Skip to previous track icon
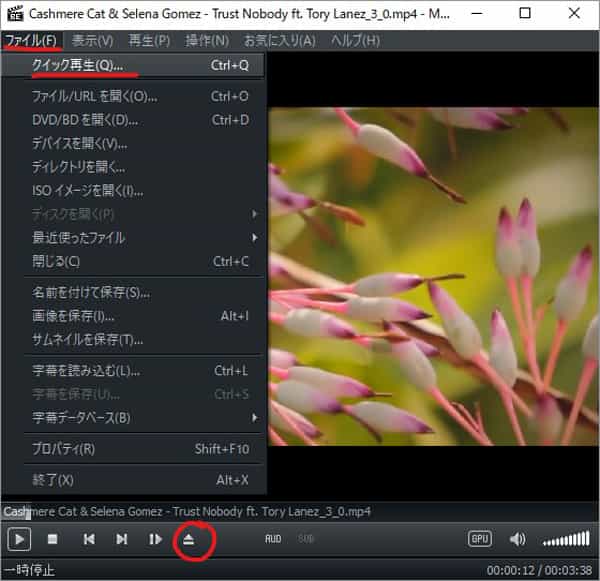The height and width of the screenshot is (581, 600). (89, 539)
